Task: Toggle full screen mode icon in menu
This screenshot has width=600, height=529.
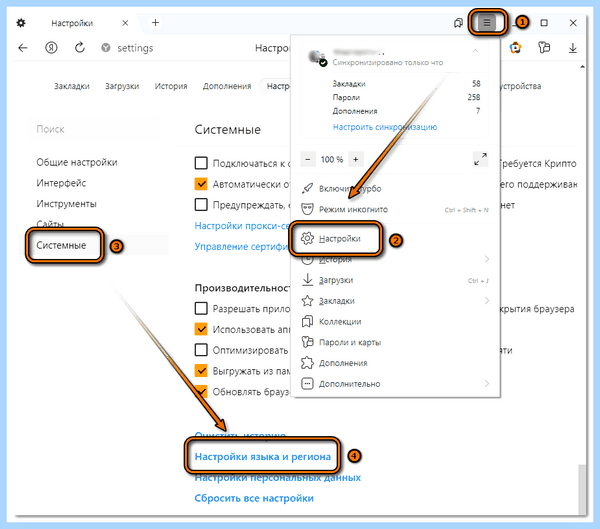Action: click(x=480, y=159)
